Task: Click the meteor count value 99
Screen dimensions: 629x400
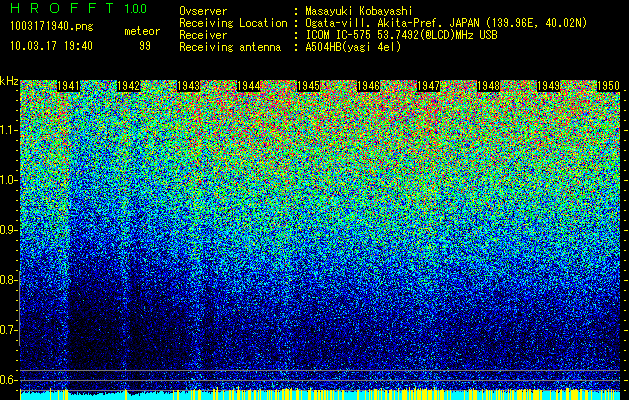Action: (x=145, y=46)
